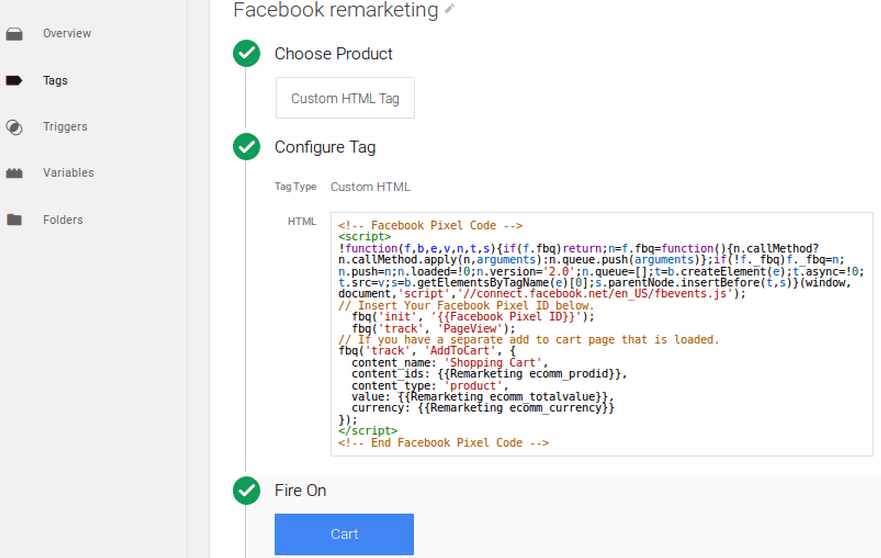Click the opening <script> tag line
Viewport: 881px width, 558px height.
[x=364, y=237]
